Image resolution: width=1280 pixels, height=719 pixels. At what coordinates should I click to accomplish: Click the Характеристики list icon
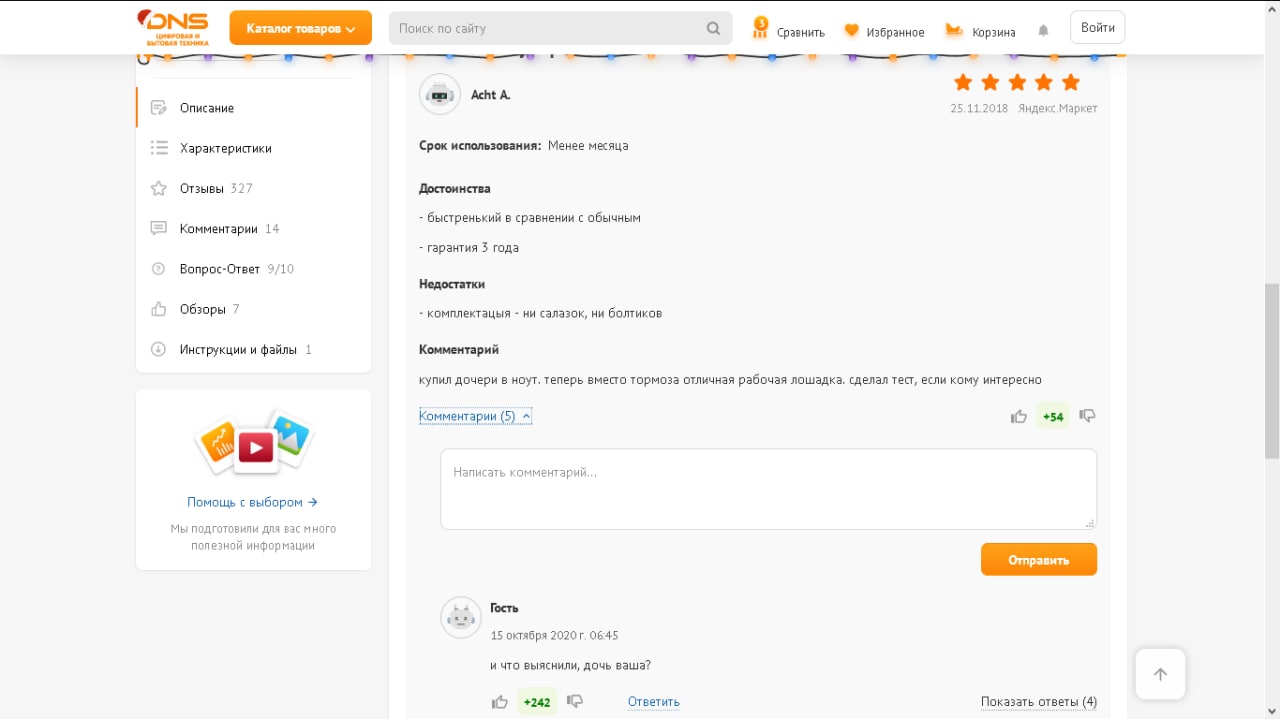point(158,148)
